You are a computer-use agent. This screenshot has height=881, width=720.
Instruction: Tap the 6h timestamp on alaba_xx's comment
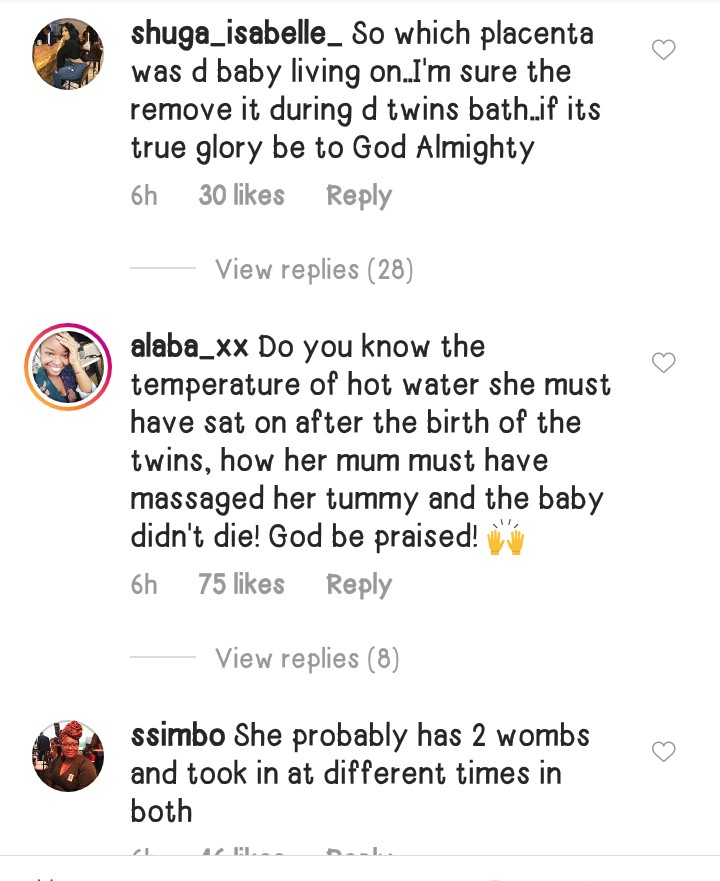click(144, 585)
